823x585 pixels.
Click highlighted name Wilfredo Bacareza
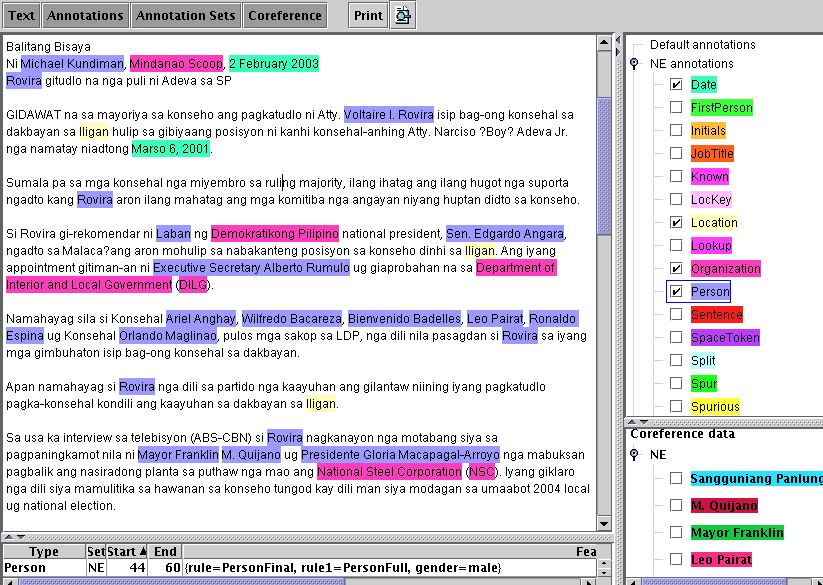coord(291,319)
